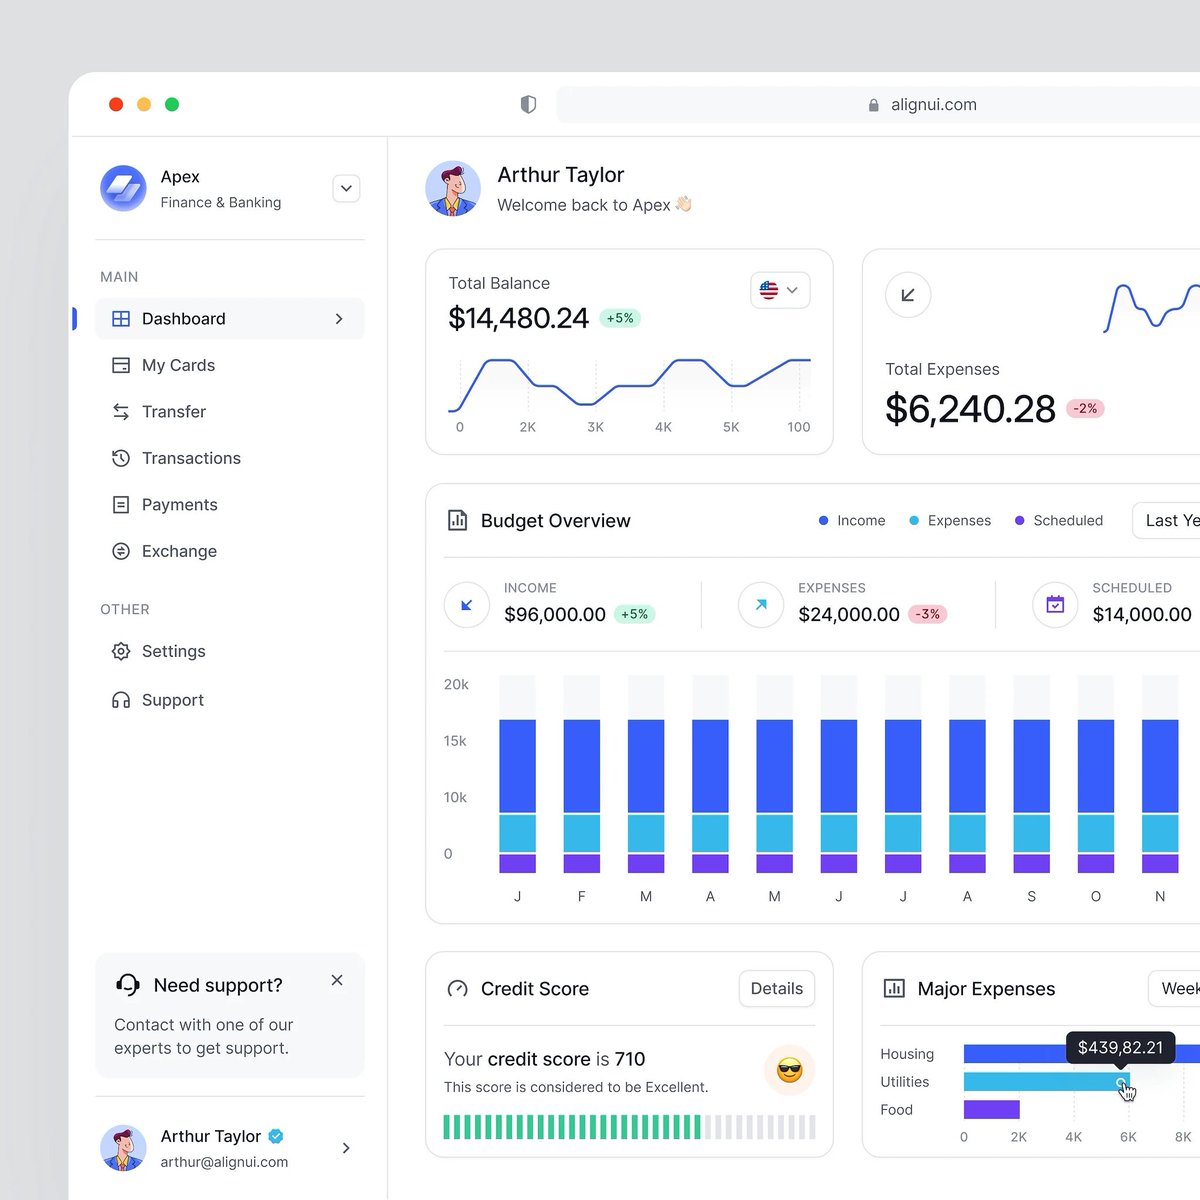Click the headset icon in support card
Viewport: 1200px width, 1200px height.
tap(128, 985)
